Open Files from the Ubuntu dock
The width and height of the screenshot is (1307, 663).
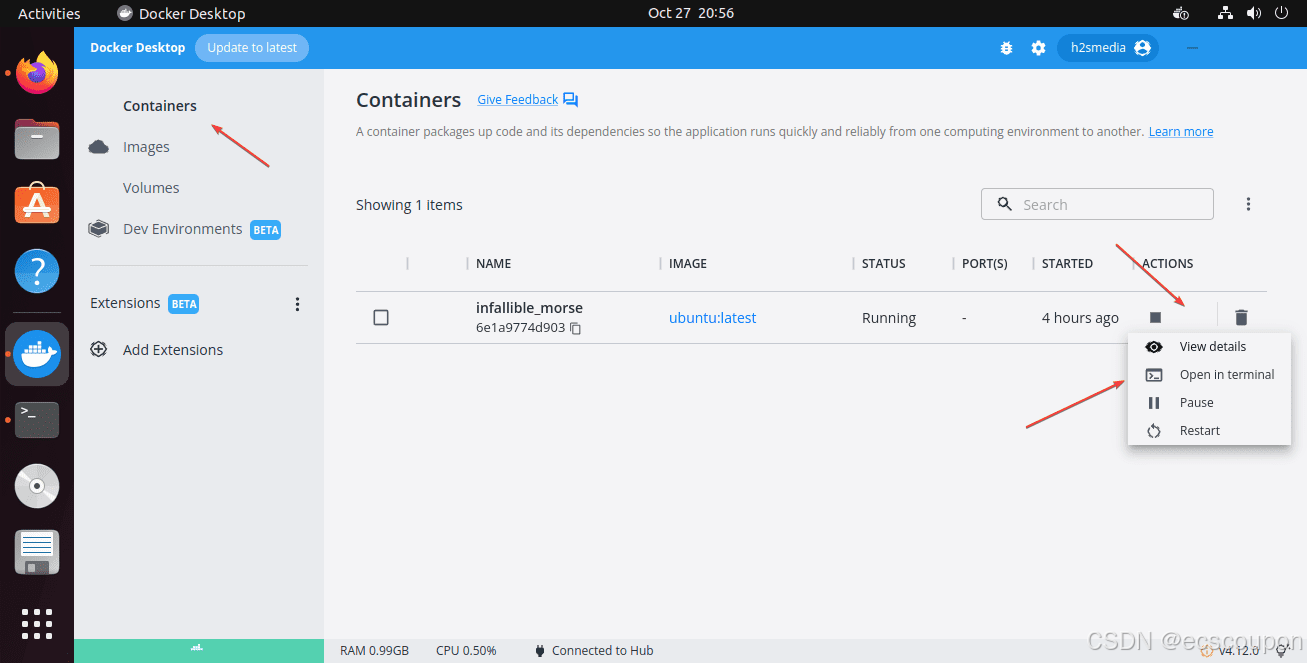(37, 139)
